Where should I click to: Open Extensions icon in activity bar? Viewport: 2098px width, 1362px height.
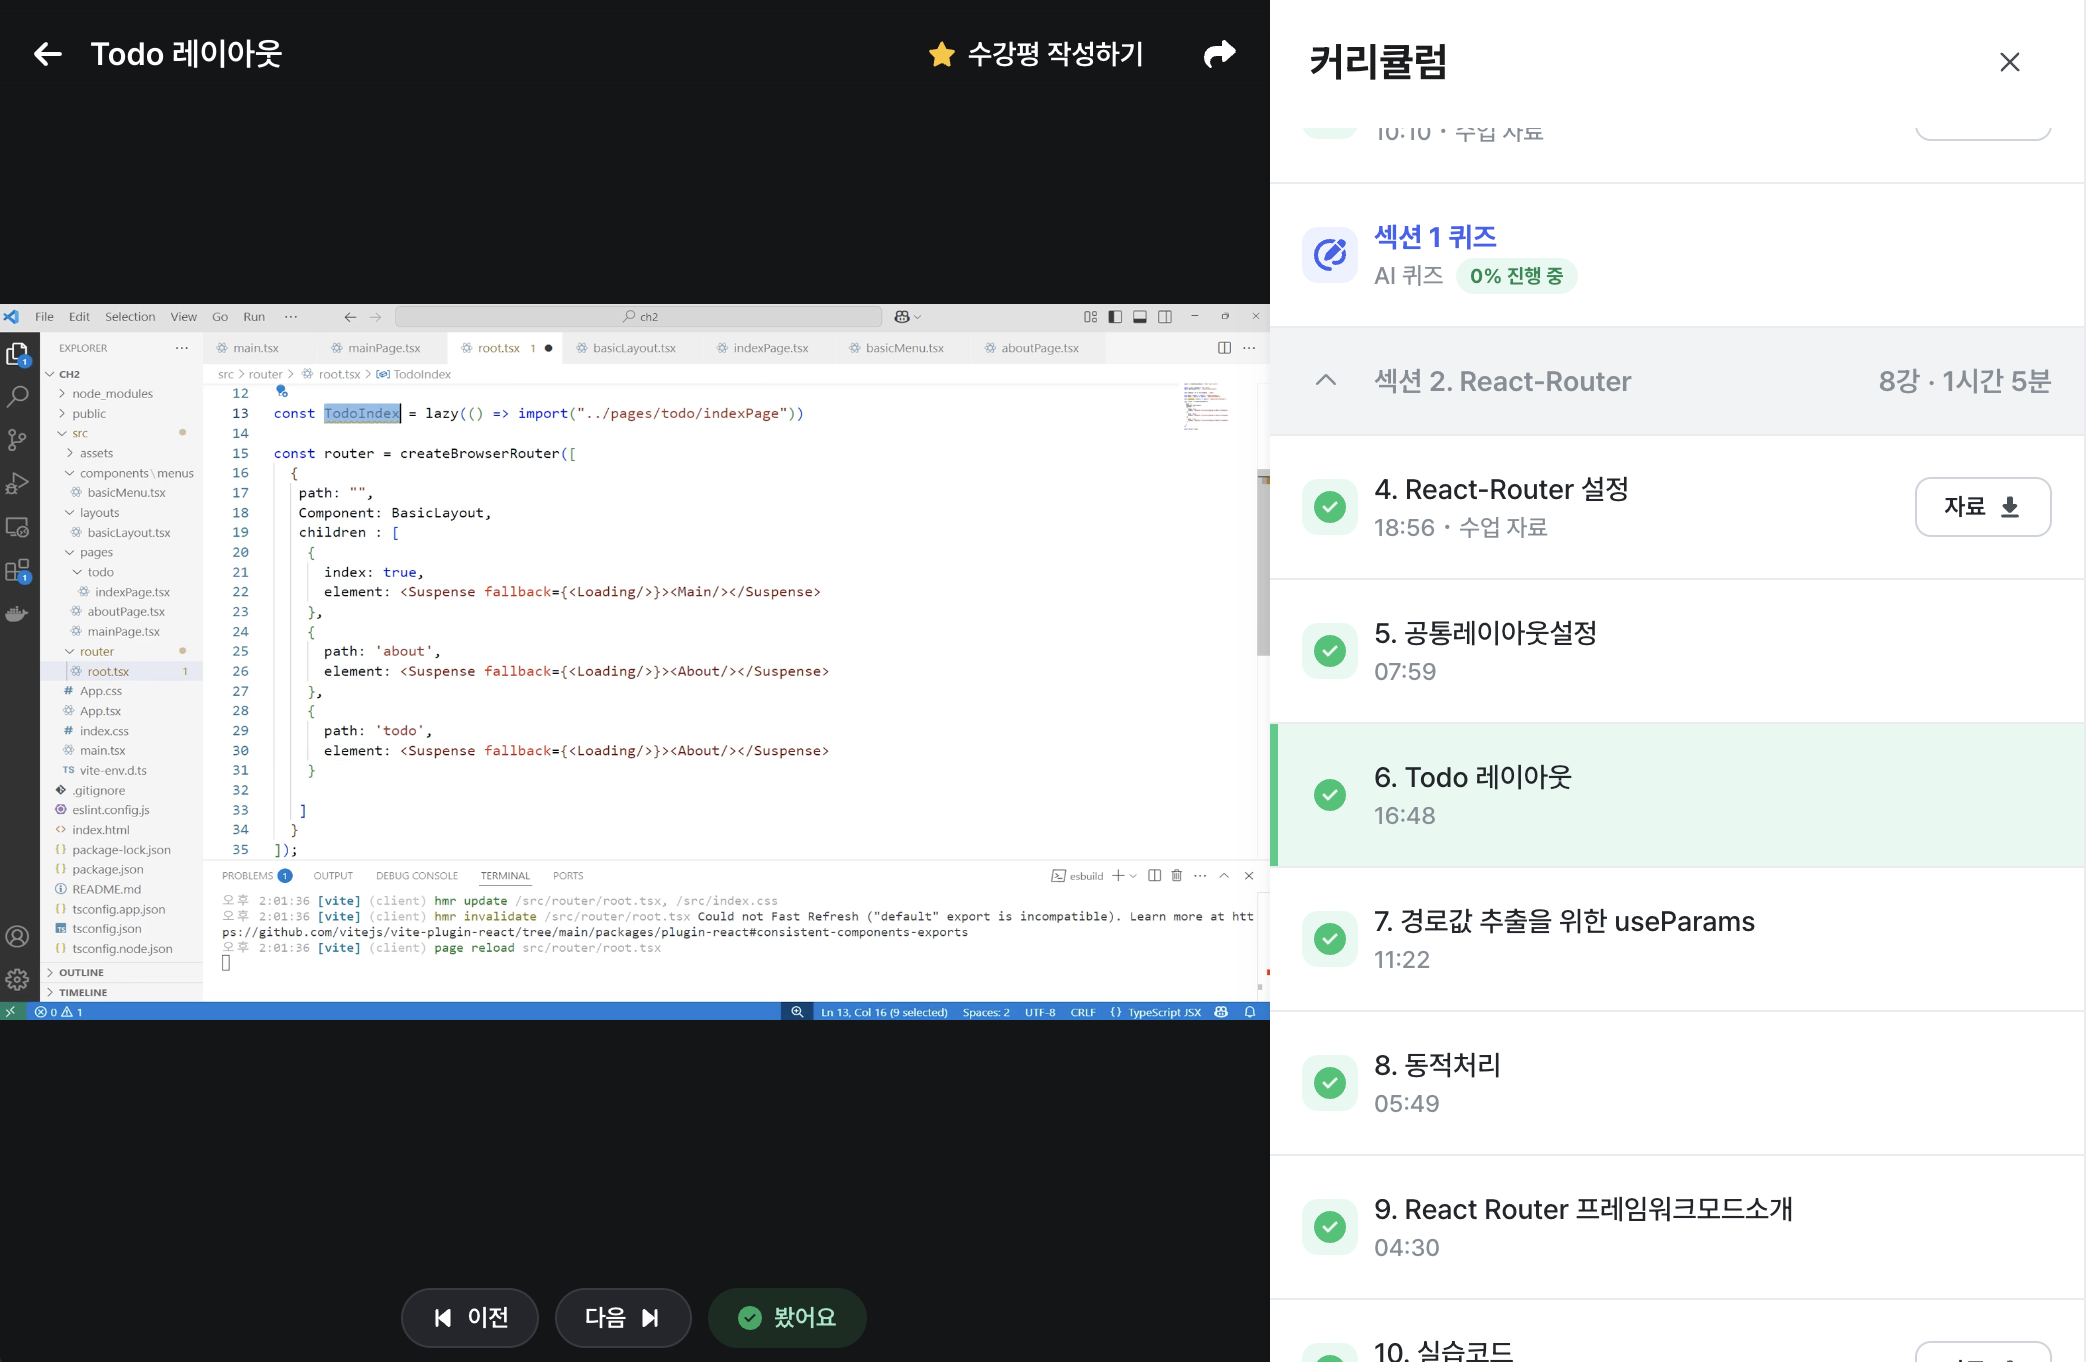click(17, 571)
